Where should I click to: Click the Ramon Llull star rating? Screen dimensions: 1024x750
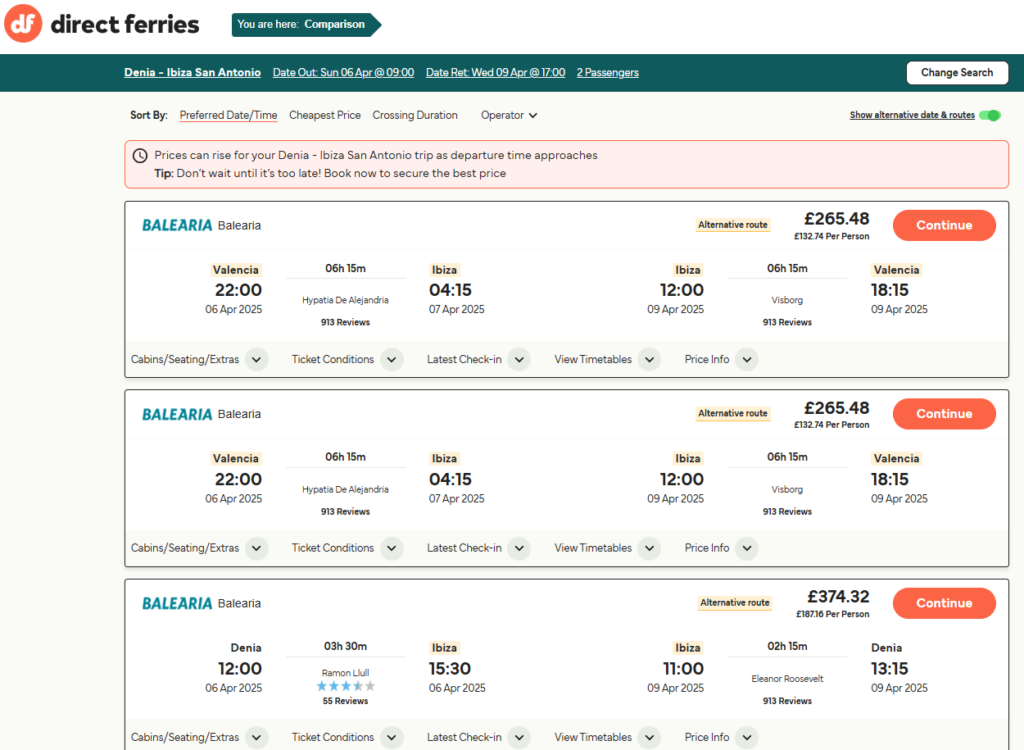(x=345, y=687)
